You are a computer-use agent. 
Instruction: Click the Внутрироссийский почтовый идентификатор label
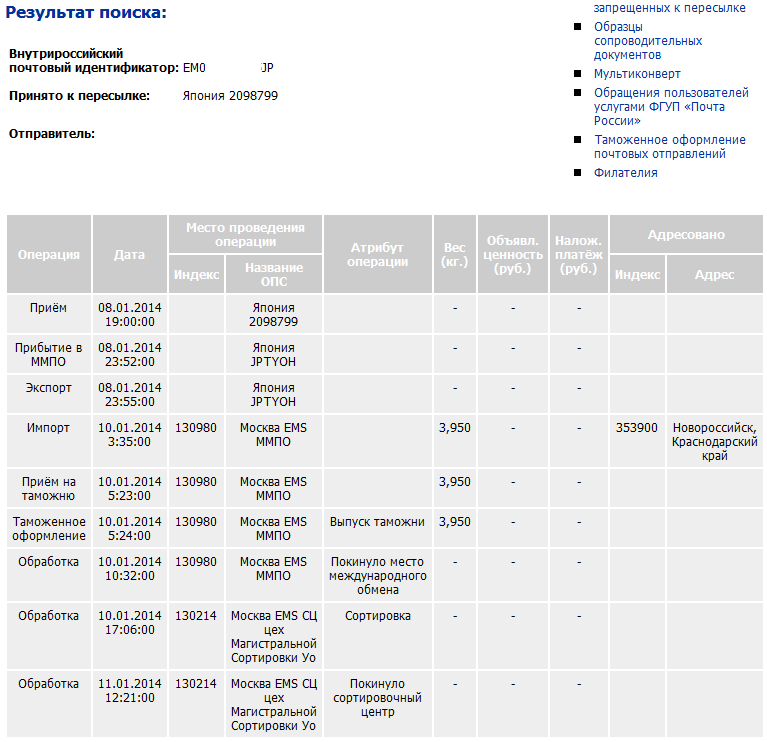pos(93,61)
